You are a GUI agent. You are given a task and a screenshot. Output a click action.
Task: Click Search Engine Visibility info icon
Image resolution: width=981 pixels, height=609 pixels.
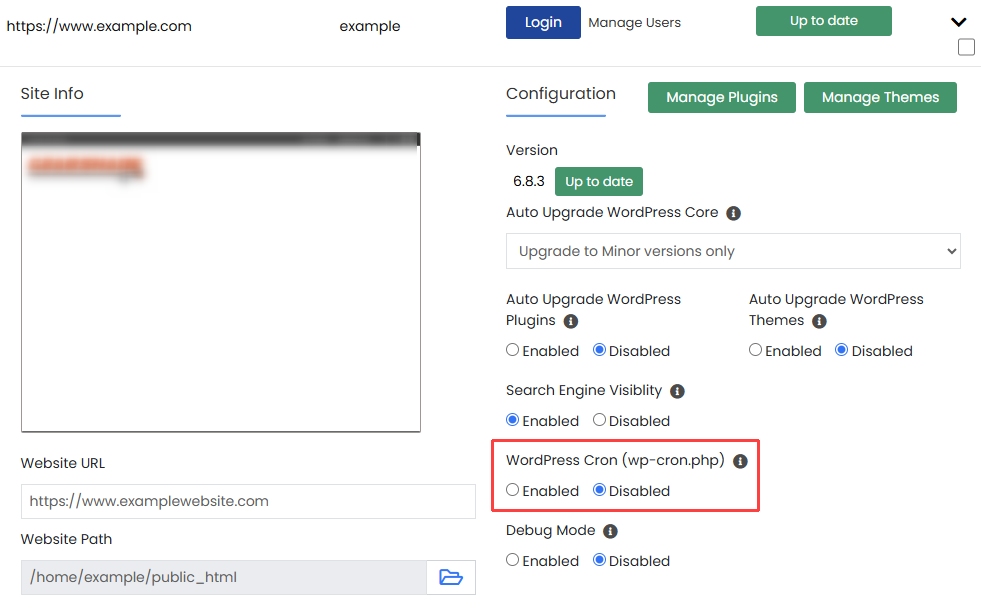point(677,391)
